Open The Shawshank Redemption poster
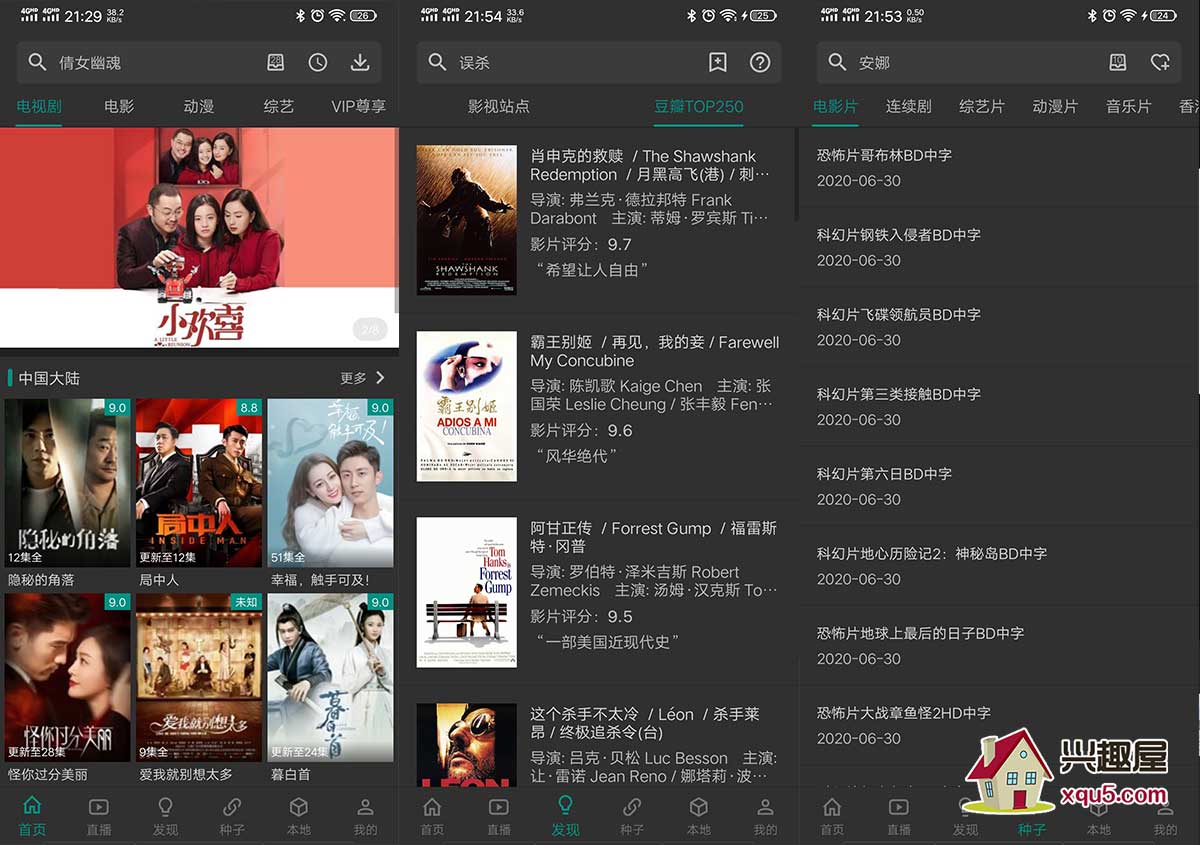The image size is (1200, 845). coord(466,219)
